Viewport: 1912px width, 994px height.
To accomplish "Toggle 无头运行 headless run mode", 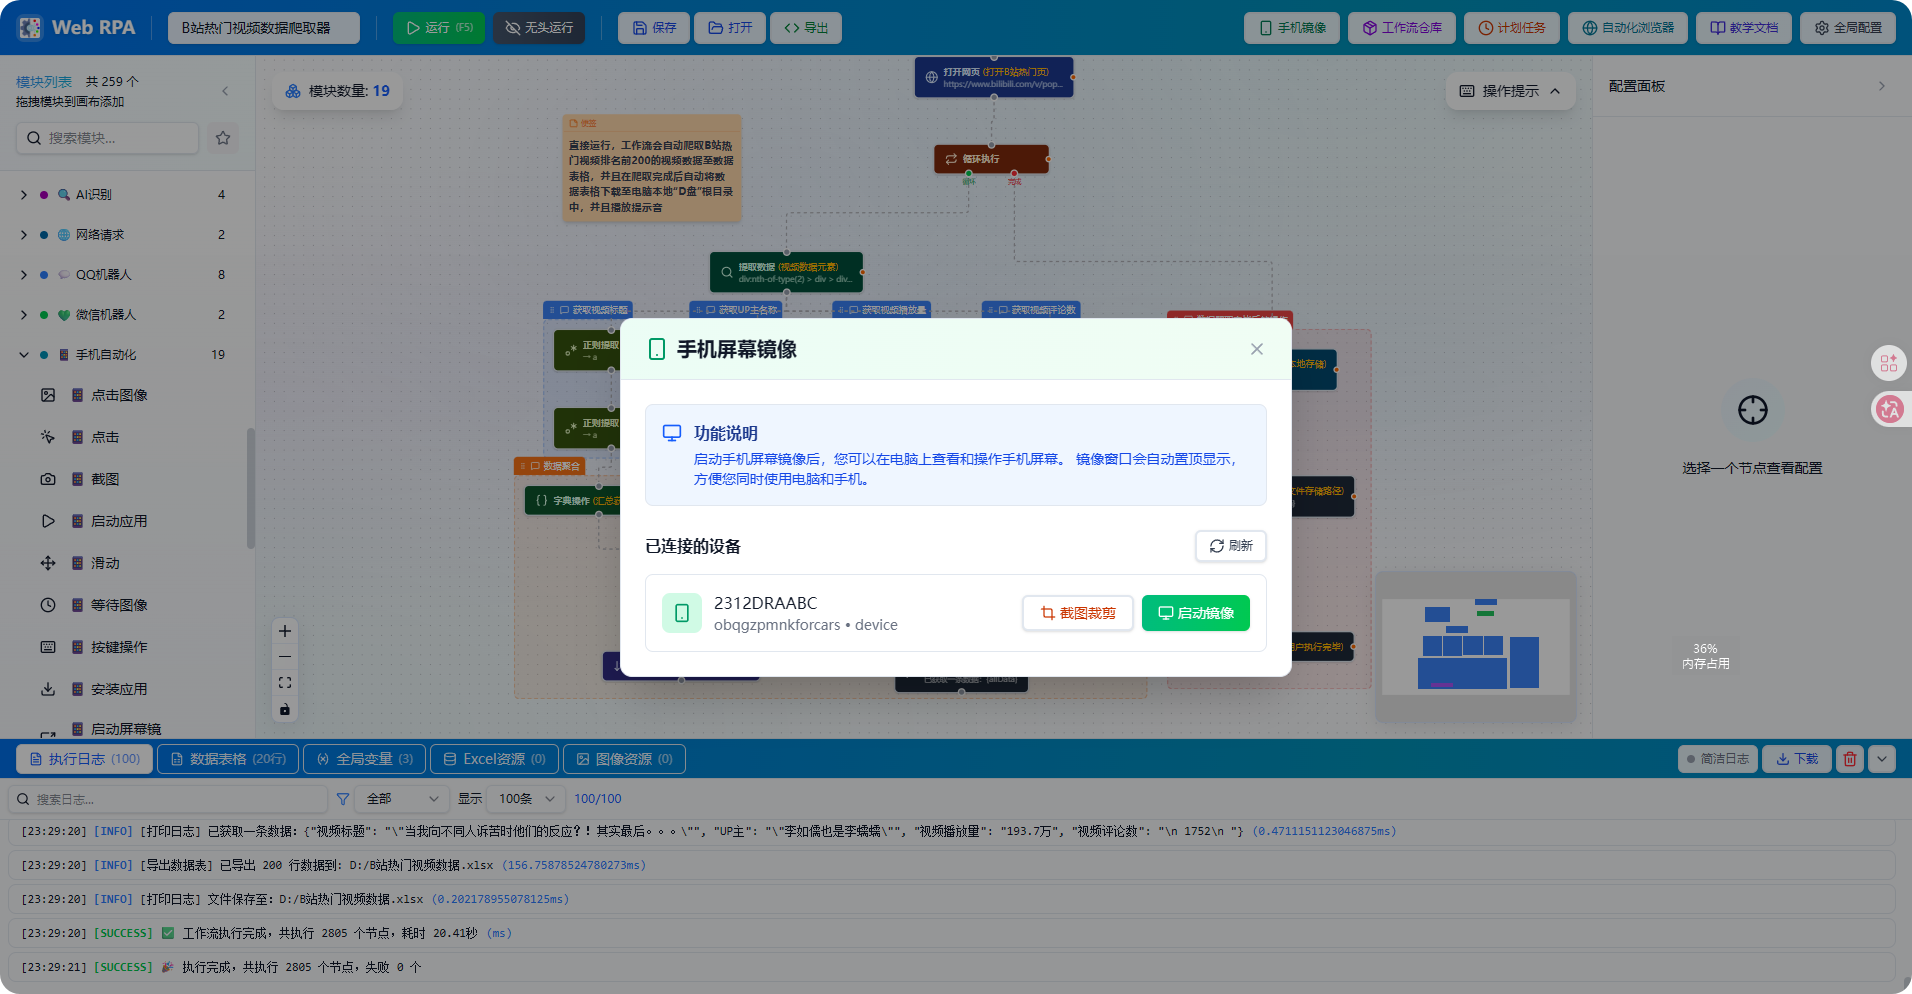I will coord(539,27).
